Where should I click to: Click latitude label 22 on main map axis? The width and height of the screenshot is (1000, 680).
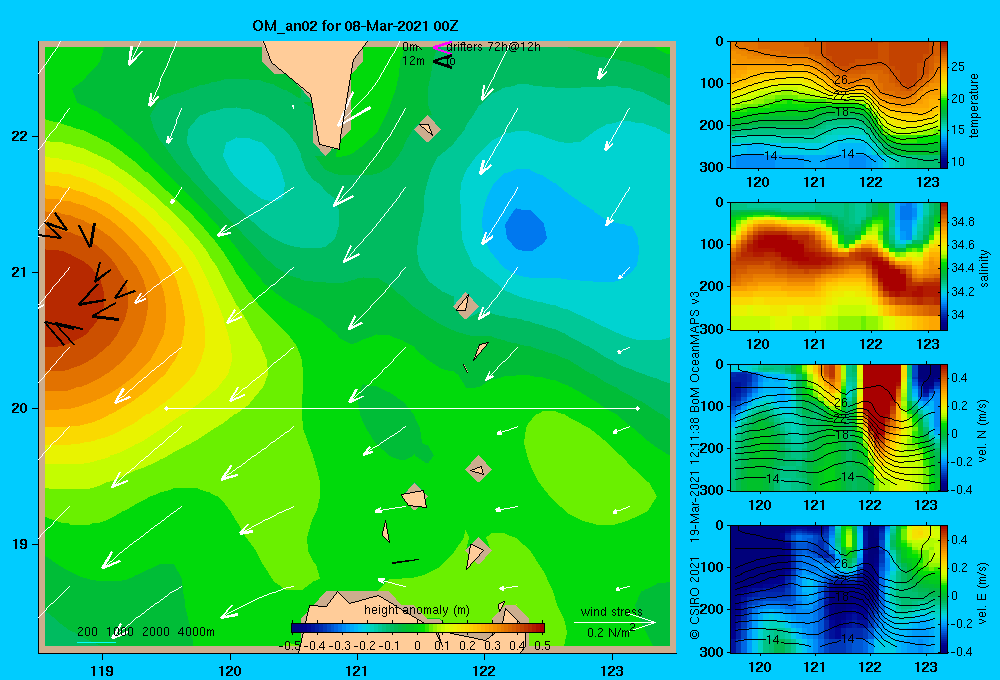19,137
